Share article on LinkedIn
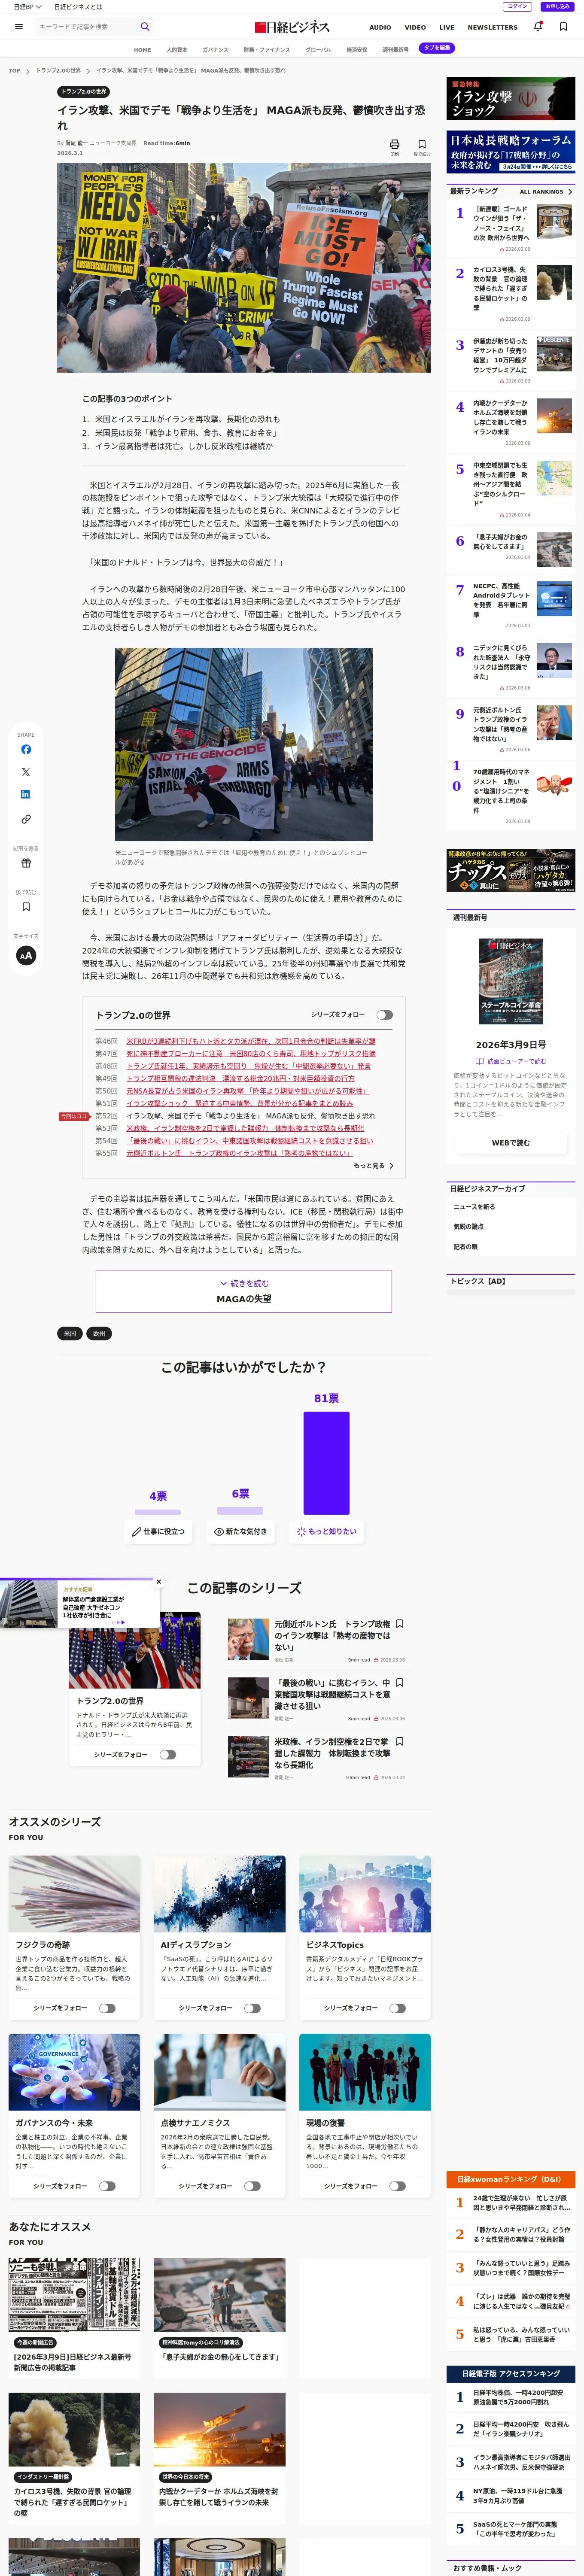The image size is (584, 2576). pyautogui.click(x=26, y=794)
